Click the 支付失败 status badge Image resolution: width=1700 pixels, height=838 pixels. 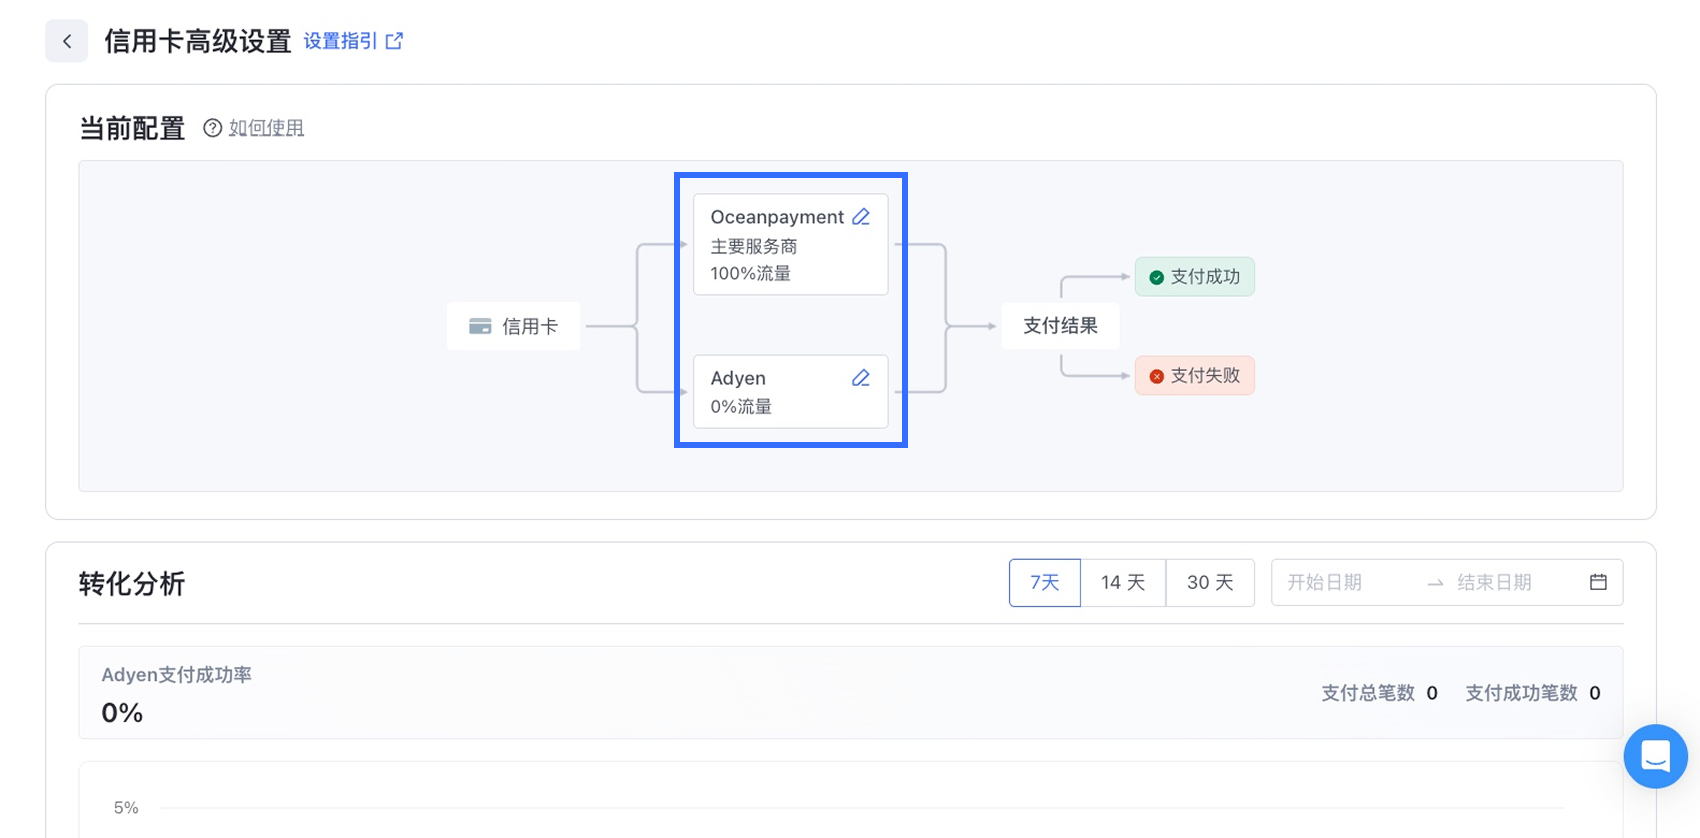(x=1195, y=376)
